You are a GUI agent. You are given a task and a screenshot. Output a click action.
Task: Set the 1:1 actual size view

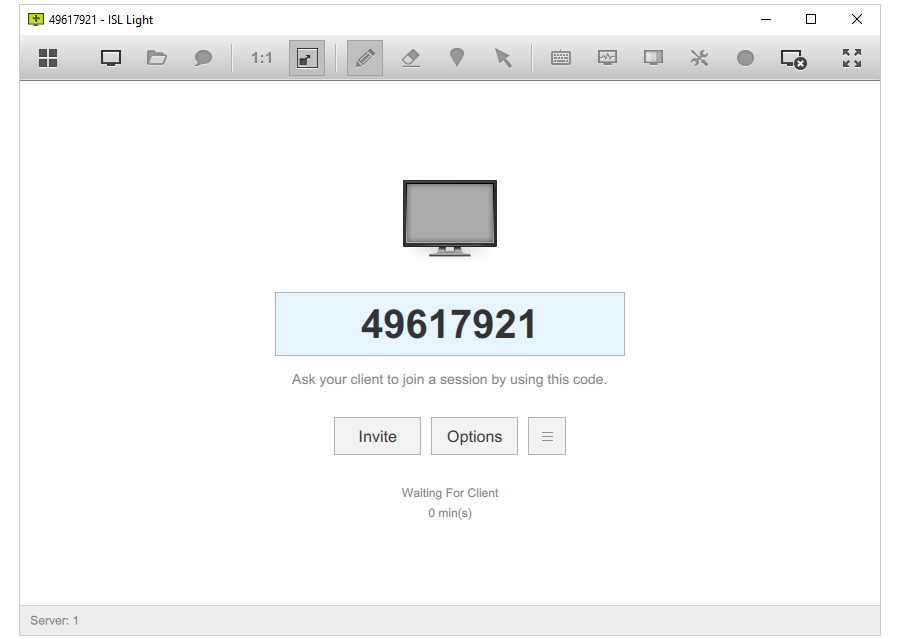261,58
